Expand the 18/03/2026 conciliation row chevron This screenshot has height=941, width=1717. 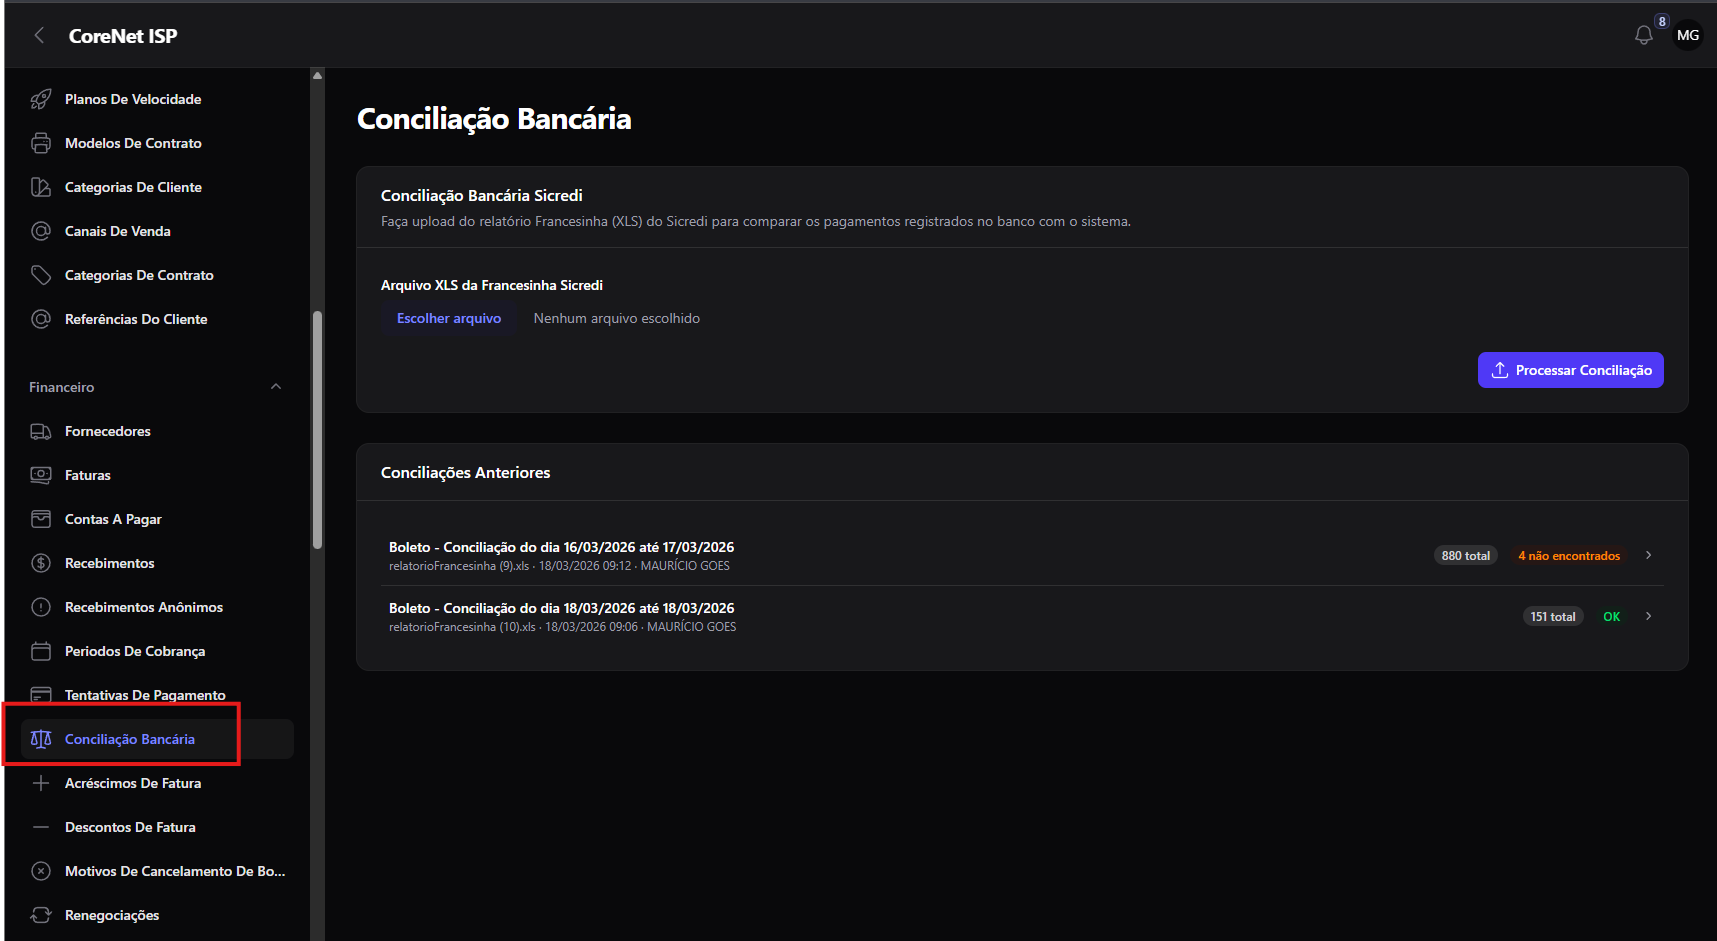[1648, 616]
